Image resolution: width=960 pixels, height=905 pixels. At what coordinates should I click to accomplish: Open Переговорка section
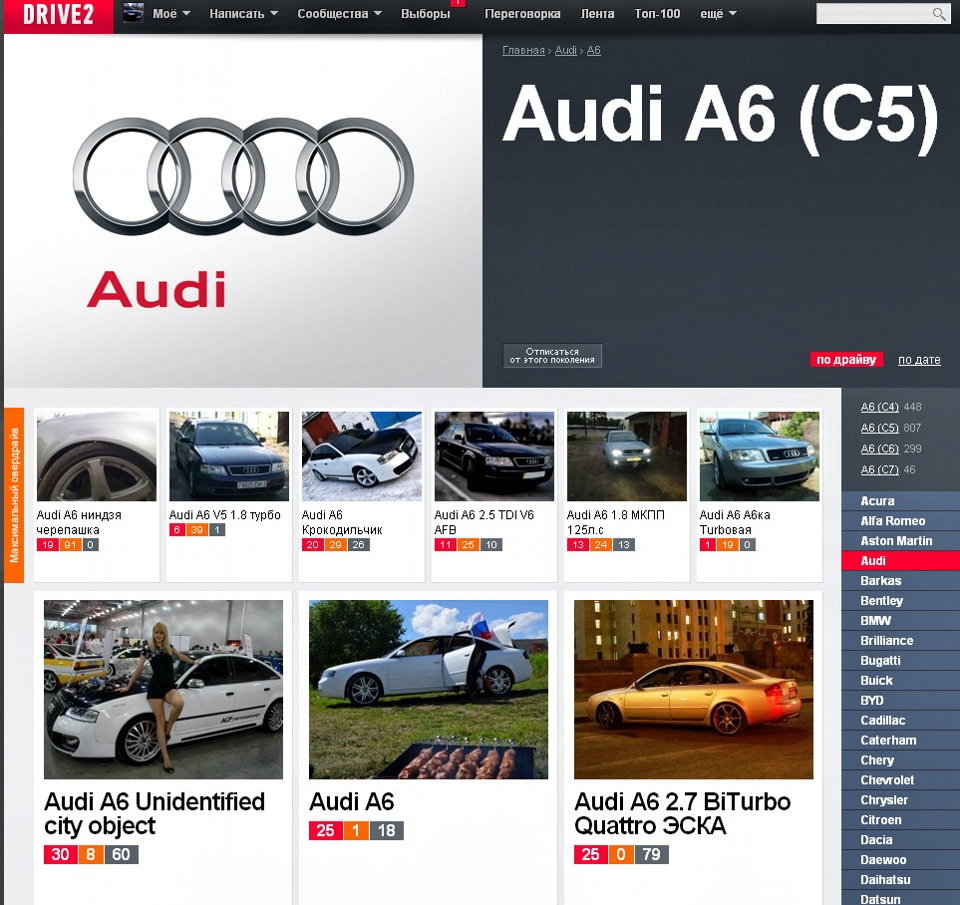(522, 13)
